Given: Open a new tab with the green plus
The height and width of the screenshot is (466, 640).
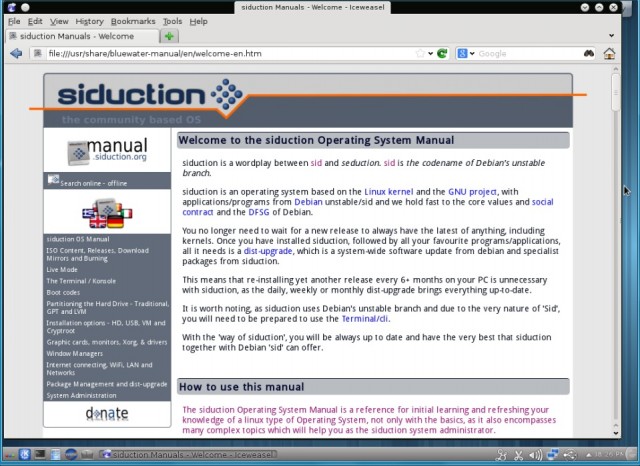Looking at the screenshot, I should (169, 36).
